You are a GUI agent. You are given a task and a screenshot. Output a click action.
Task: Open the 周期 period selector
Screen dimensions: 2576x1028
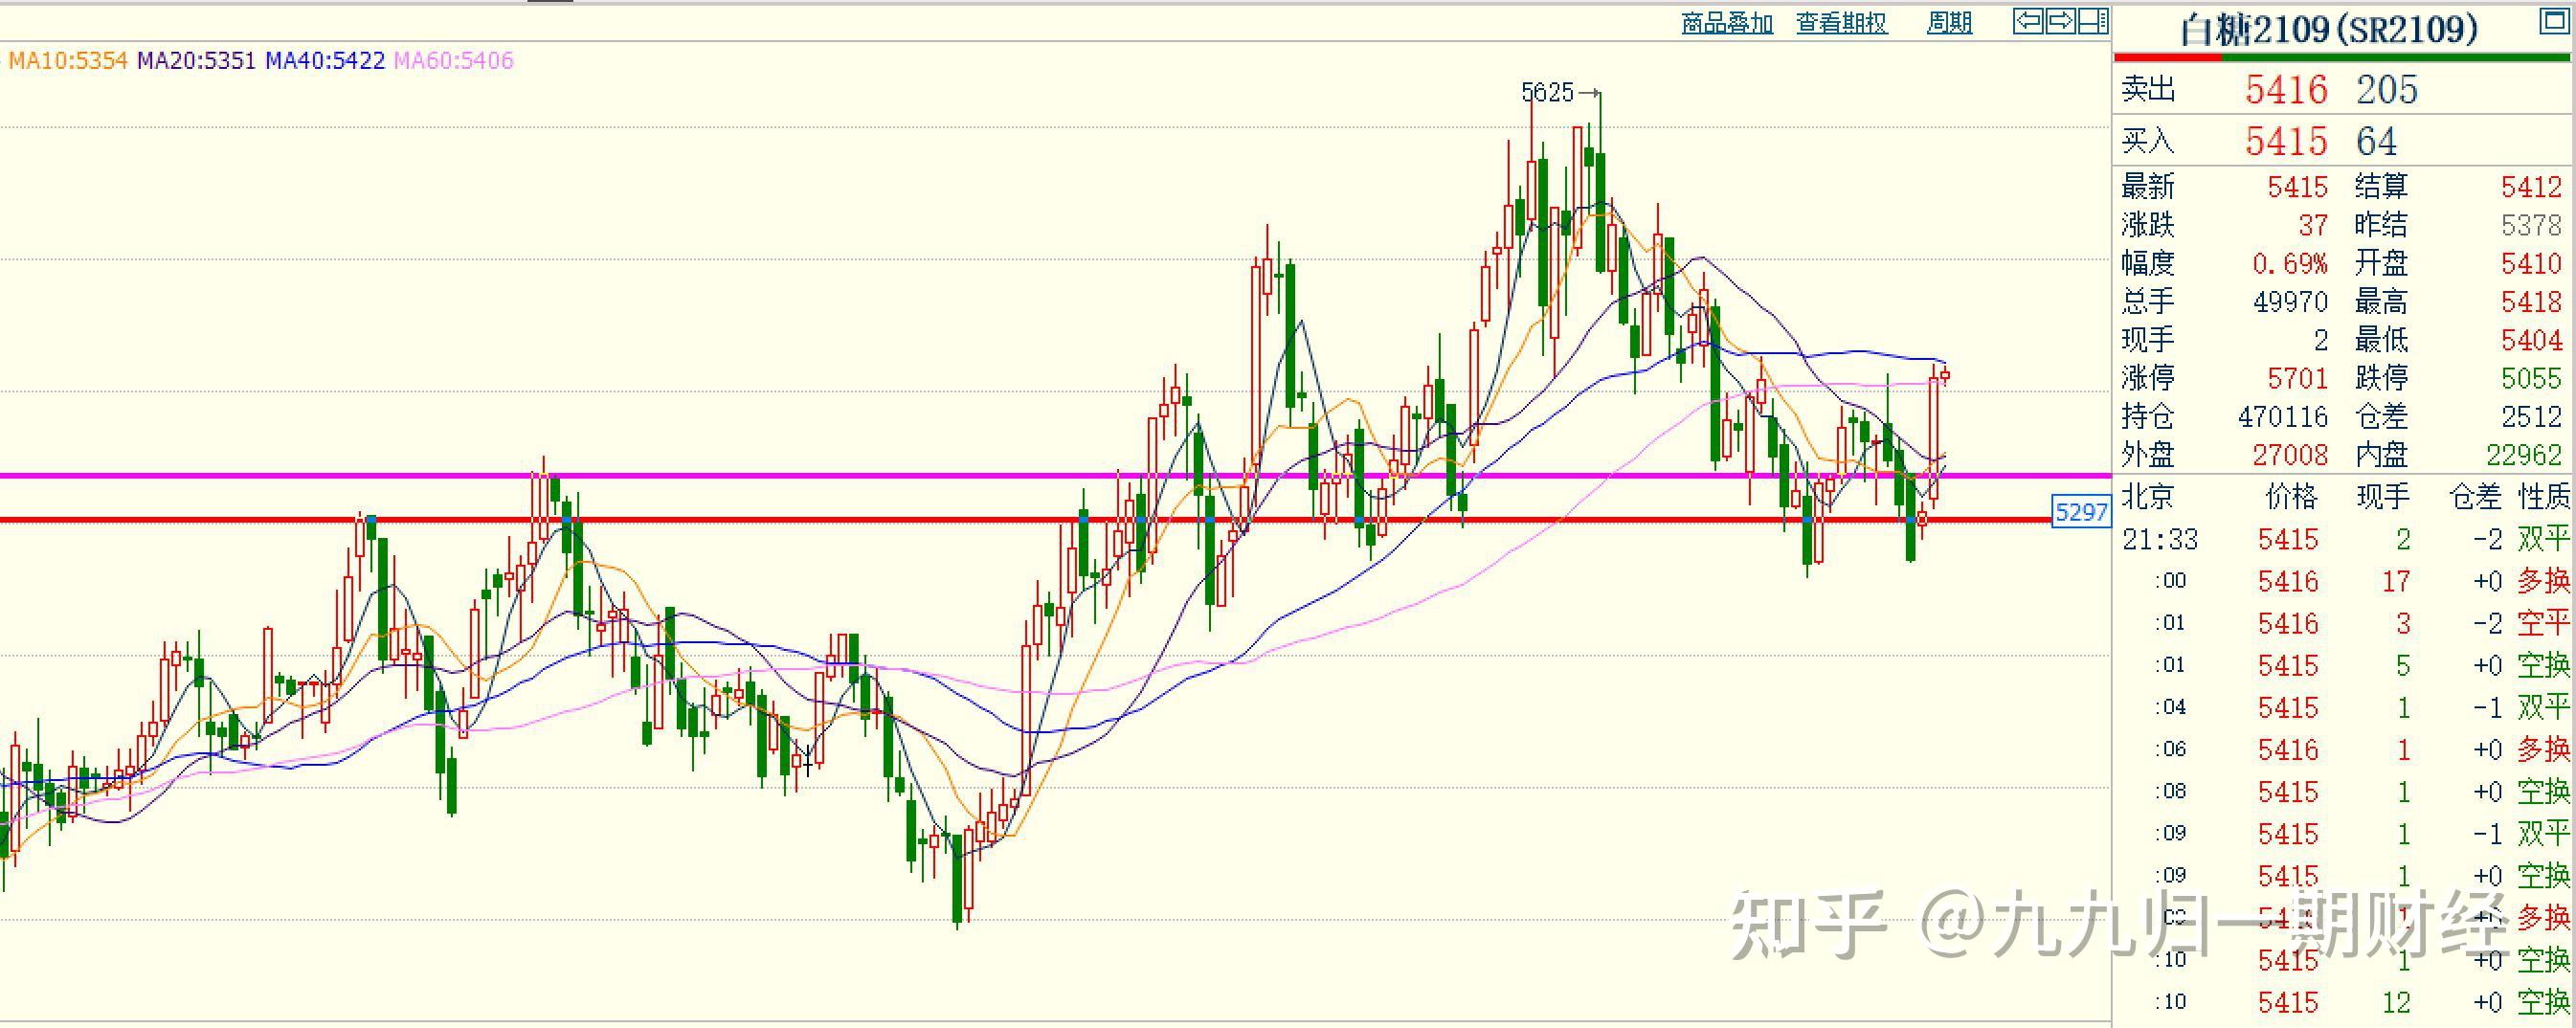1949,23
